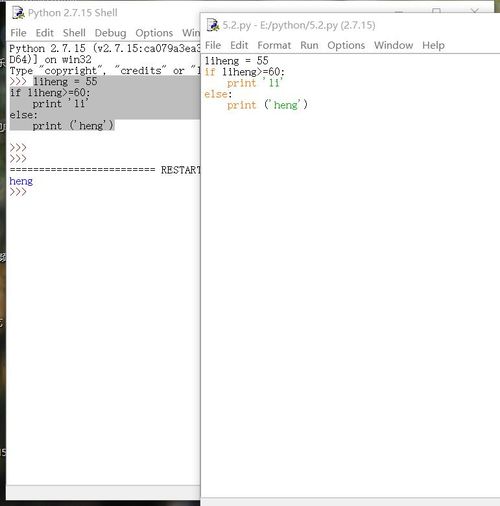500x506 pixels.
Task: Click the Python Shell window title icon
Action: pos(18,13)
